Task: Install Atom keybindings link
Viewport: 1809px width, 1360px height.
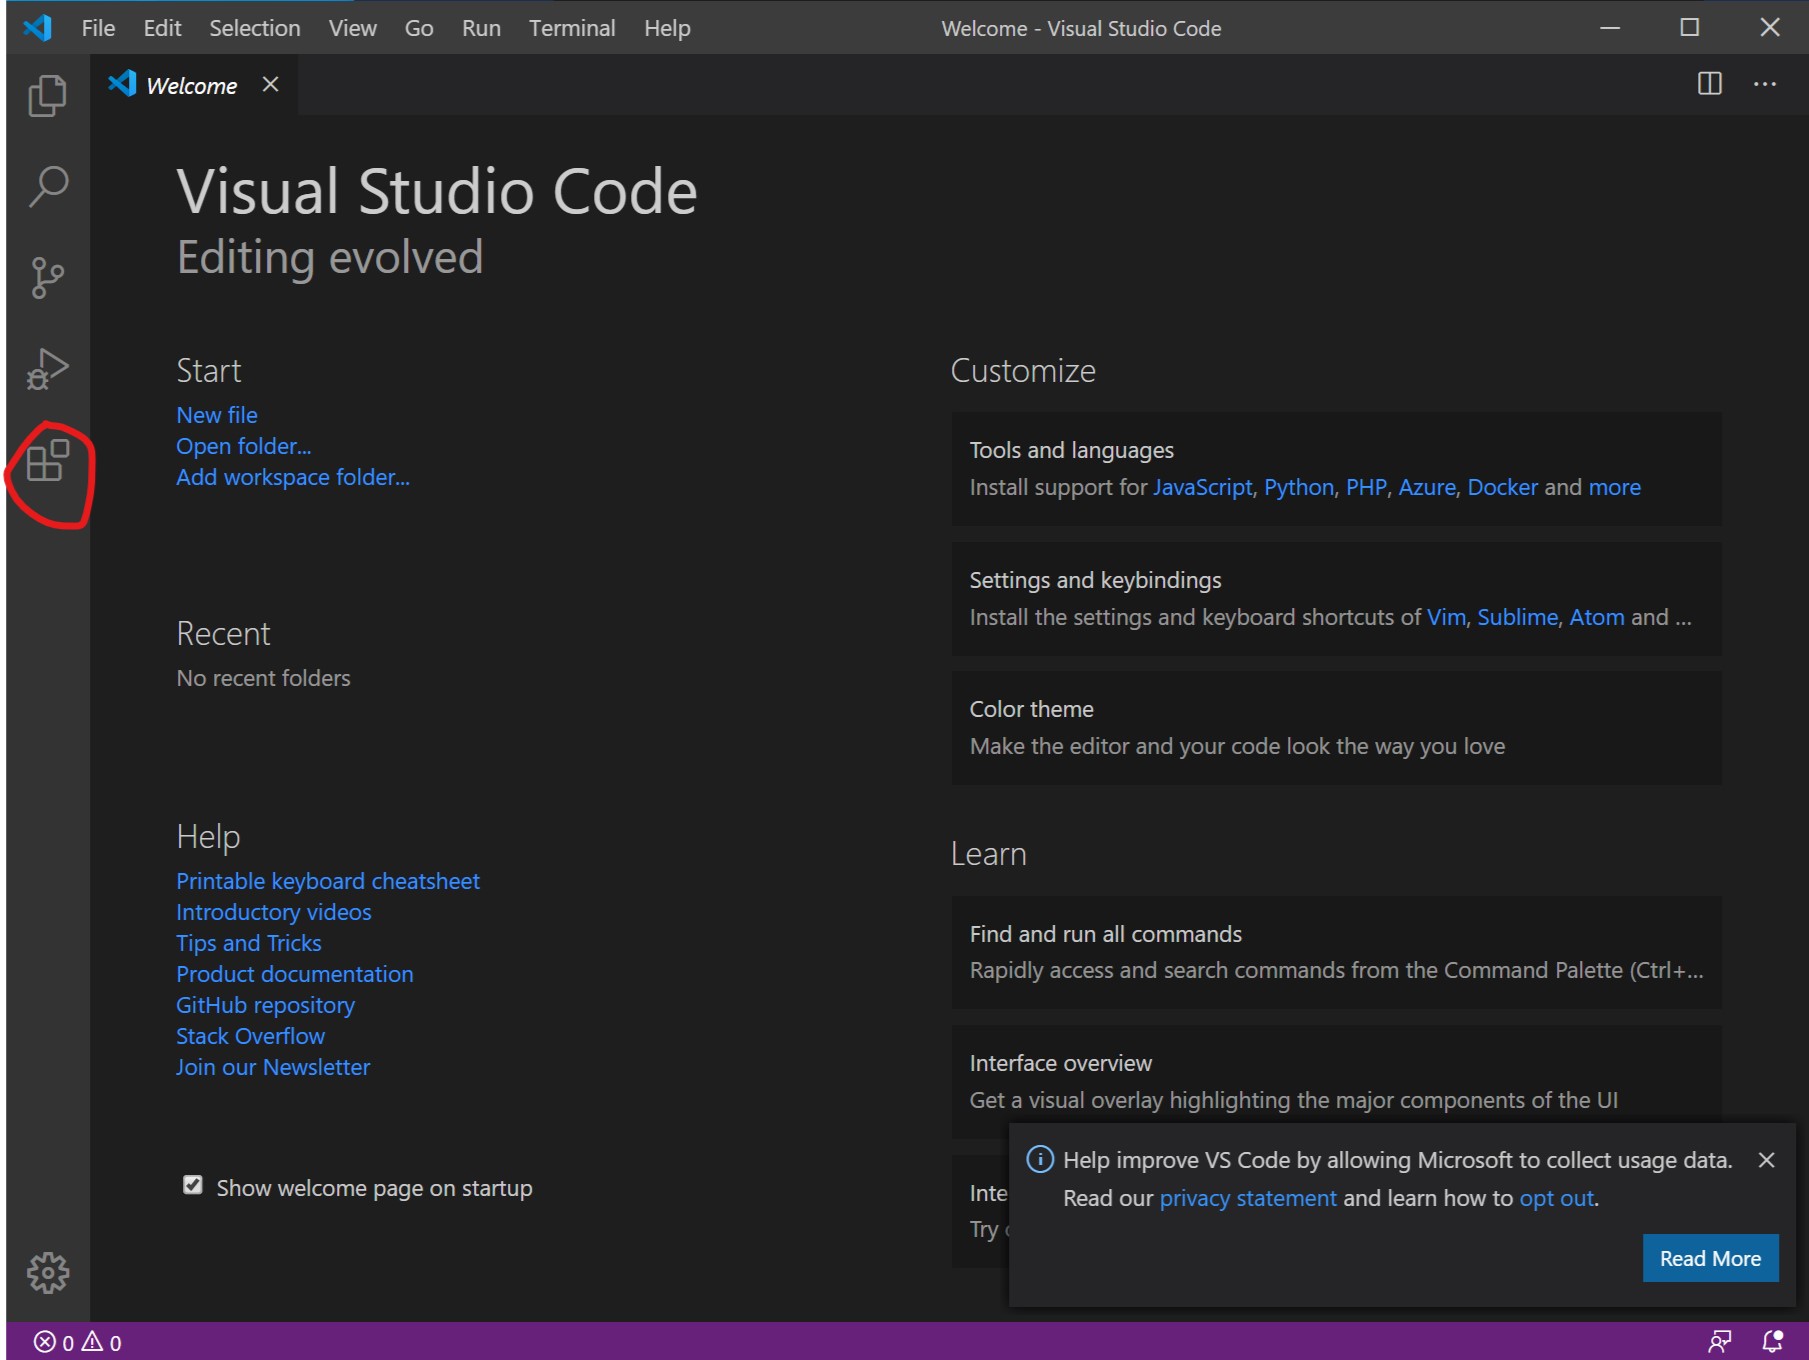Action: pyautogui.click(x=1597, y=617)
